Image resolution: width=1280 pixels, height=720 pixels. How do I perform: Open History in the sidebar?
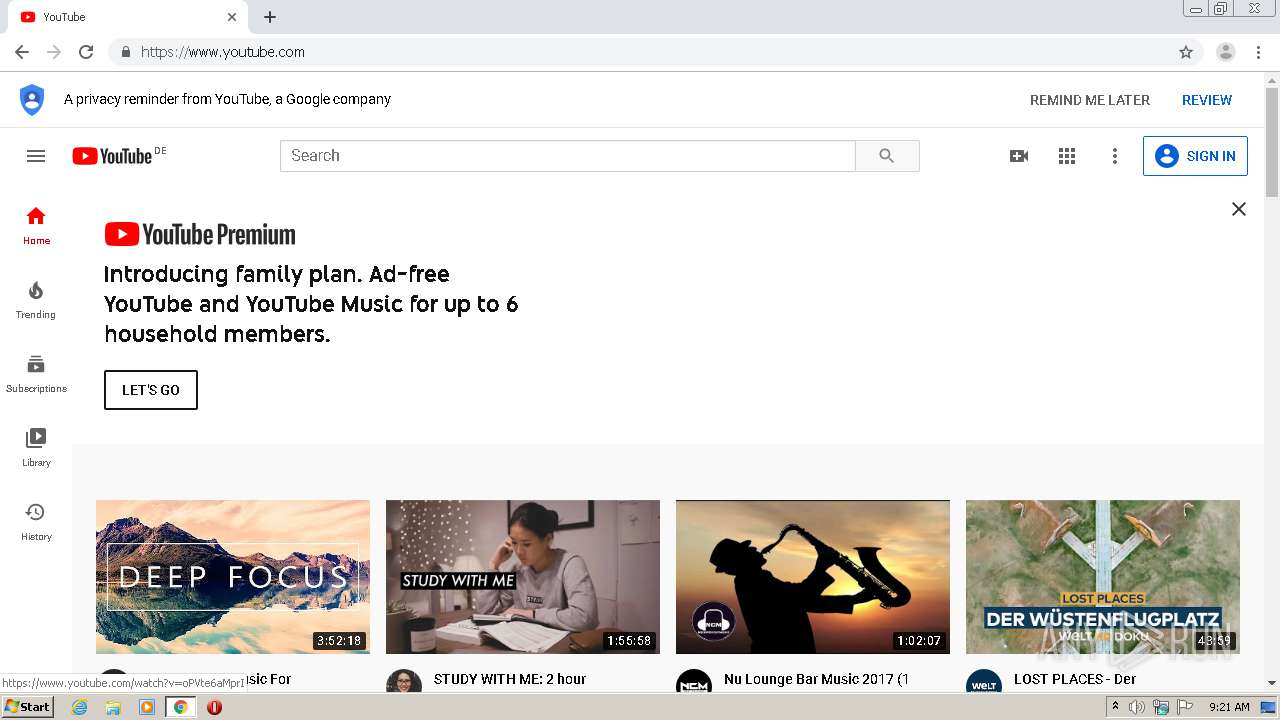coord(36,522)
